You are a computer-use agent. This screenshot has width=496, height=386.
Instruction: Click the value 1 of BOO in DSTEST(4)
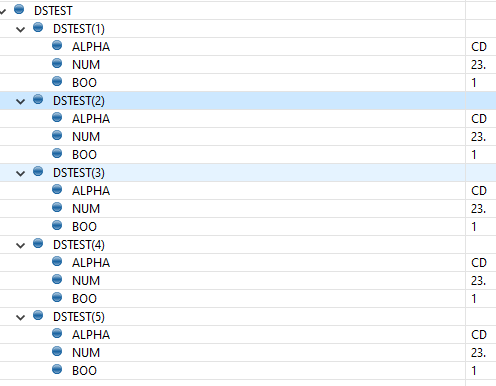[x=474, y=299]
